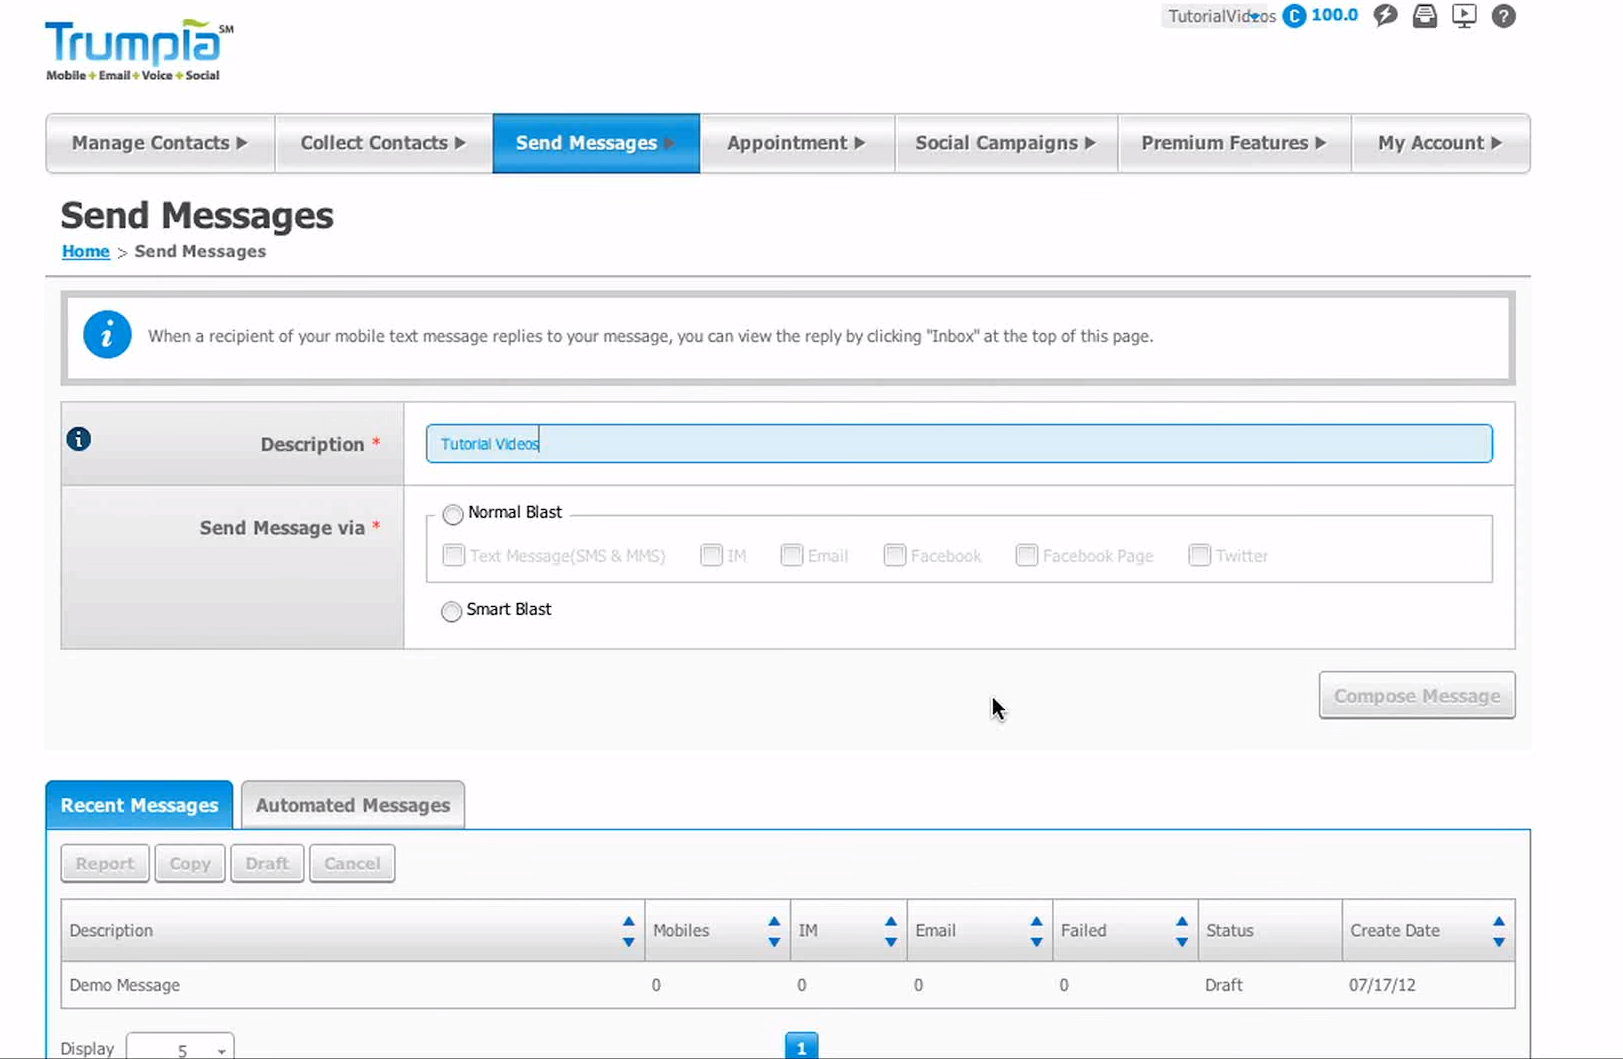1623x1059 pixels.
Task: Click the Copy button
Action: [x=189, y=863]
